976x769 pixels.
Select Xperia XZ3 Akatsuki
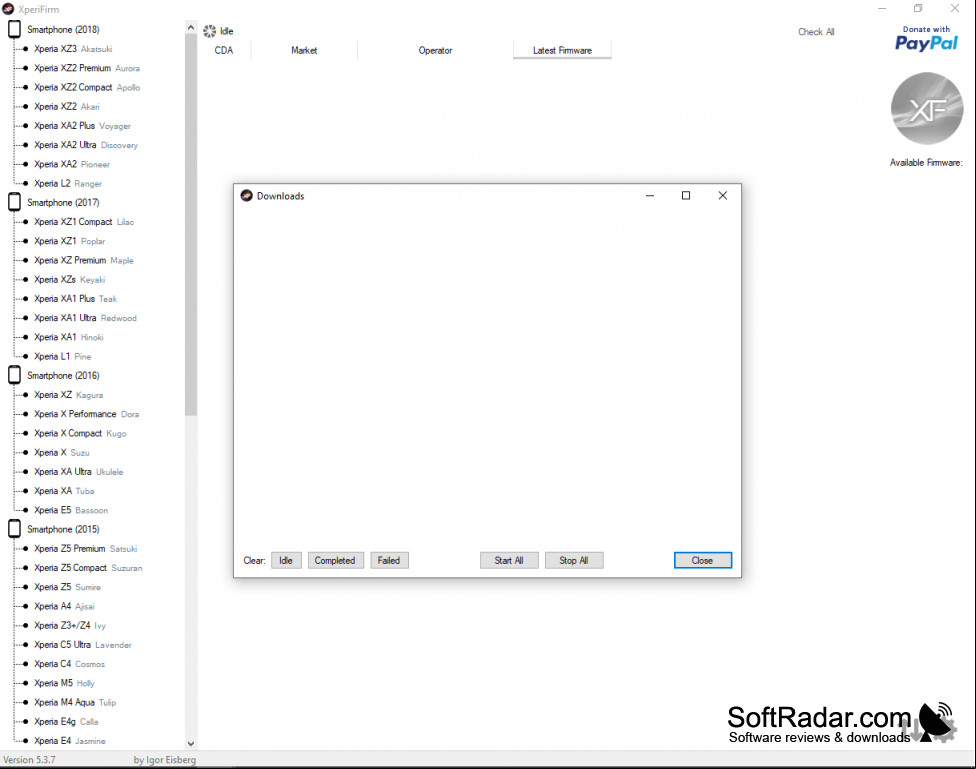point(73,49)
